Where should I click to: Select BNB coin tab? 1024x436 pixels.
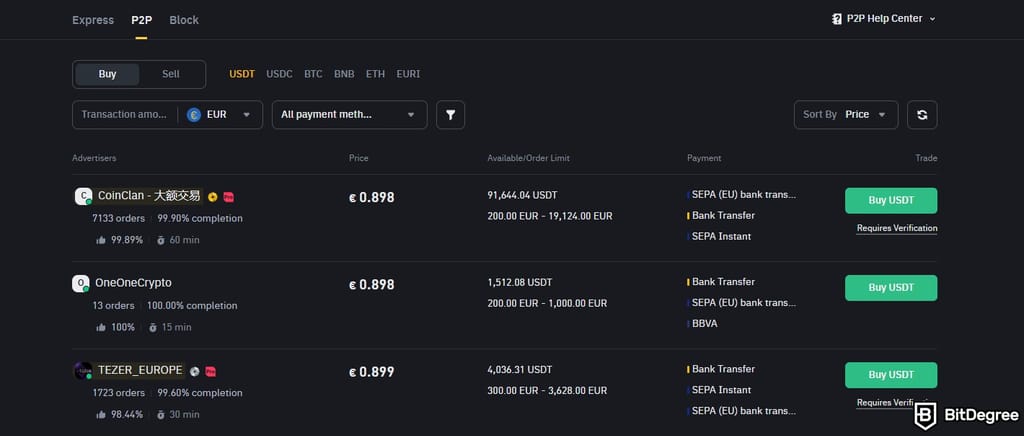(x=344, y=74)
